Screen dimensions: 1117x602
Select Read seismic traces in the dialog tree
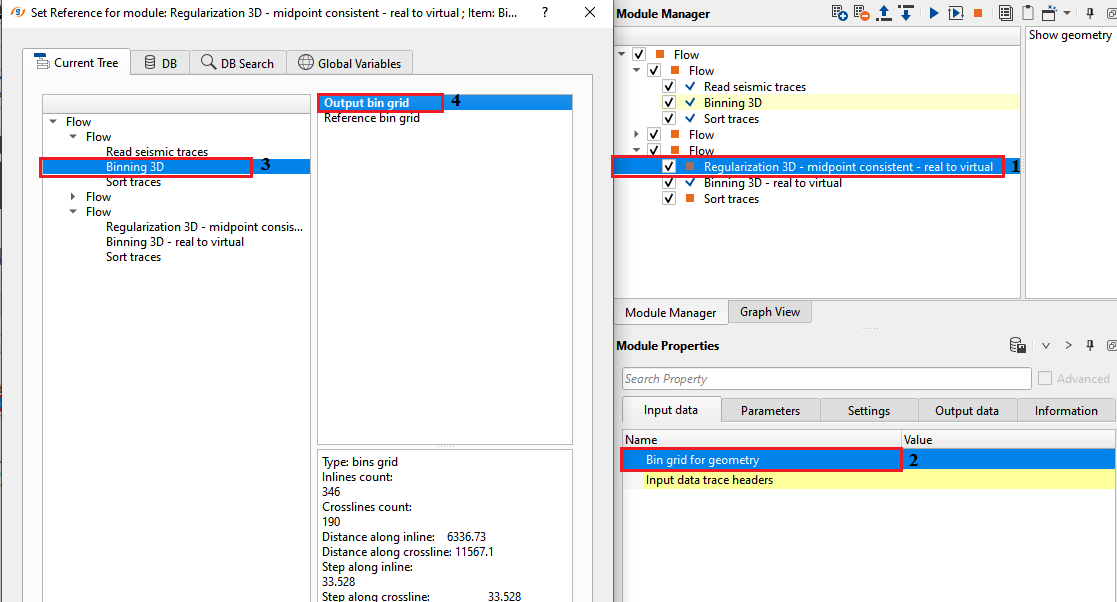157,152
